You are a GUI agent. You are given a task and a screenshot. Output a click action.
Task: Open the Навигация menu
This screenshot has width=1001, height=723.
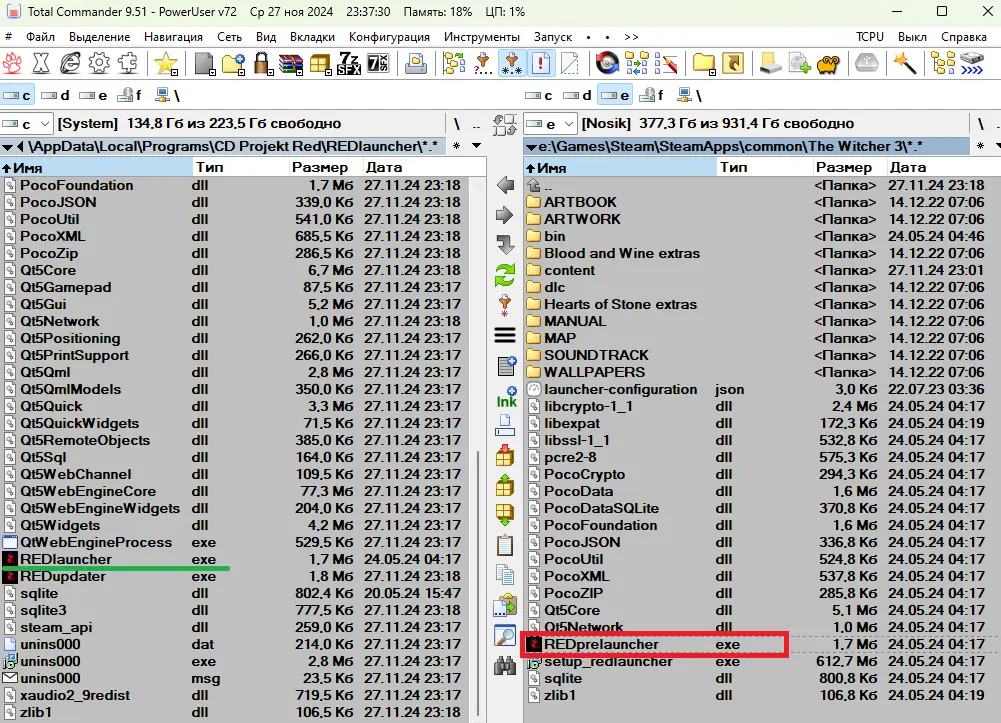pyautogui.click(x=173, y=37)
